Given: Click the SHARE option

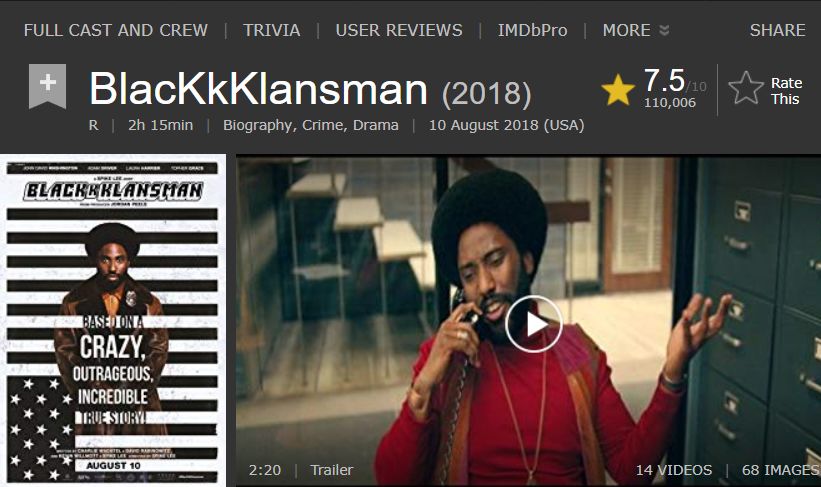Looking at the screenshot, I should tap(777, 30).
